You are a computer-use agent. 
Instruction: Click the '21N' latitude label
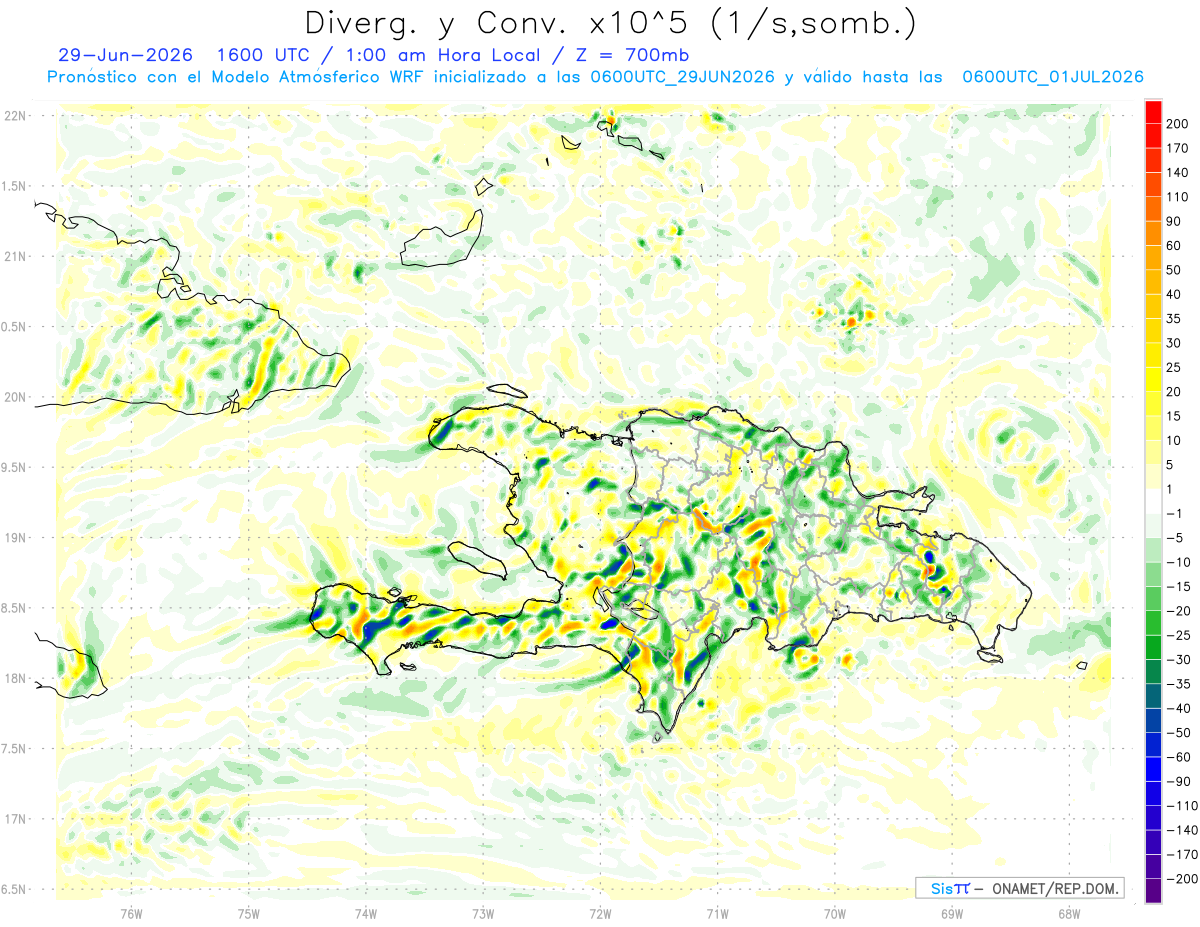(16, 256)
